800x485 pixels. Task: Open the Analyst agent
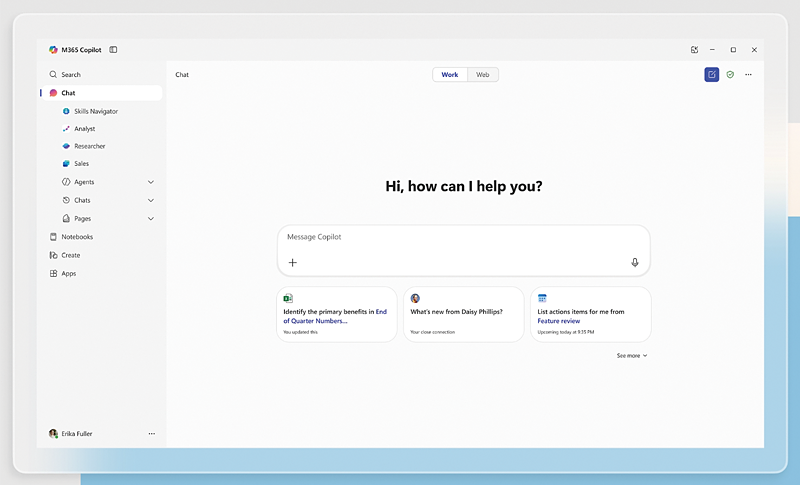(x=85, y=129)
